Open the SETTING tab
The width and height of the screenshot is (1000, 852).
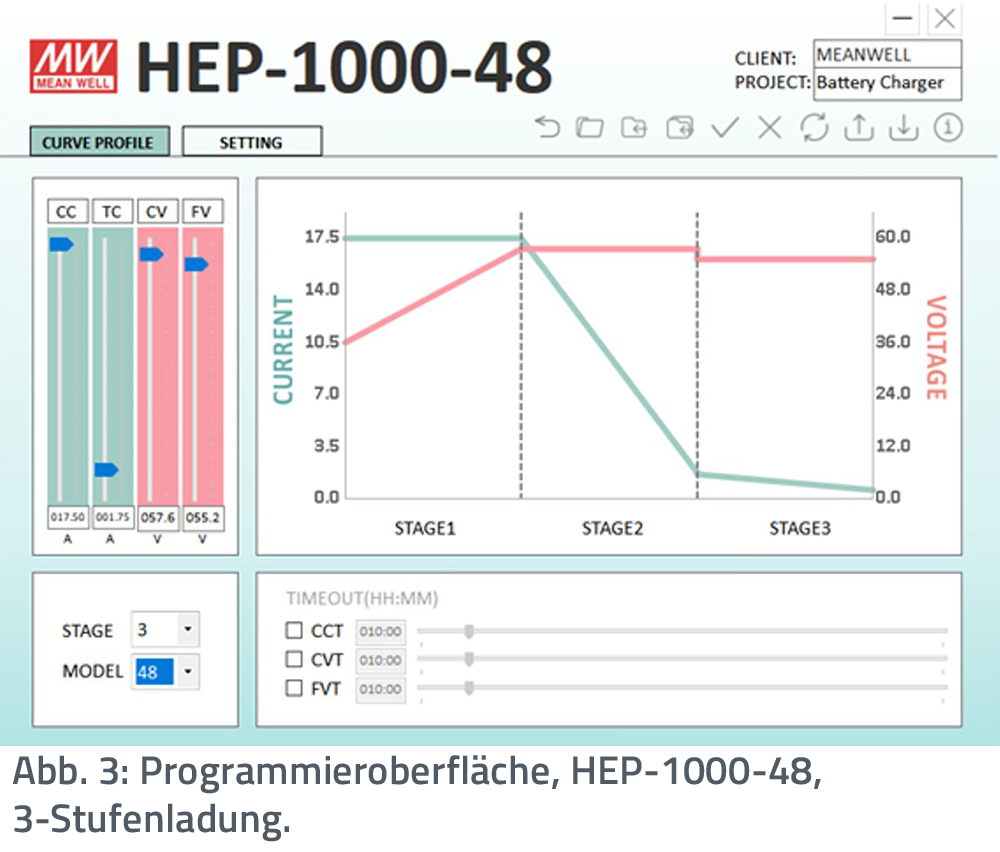pos(252,142)
